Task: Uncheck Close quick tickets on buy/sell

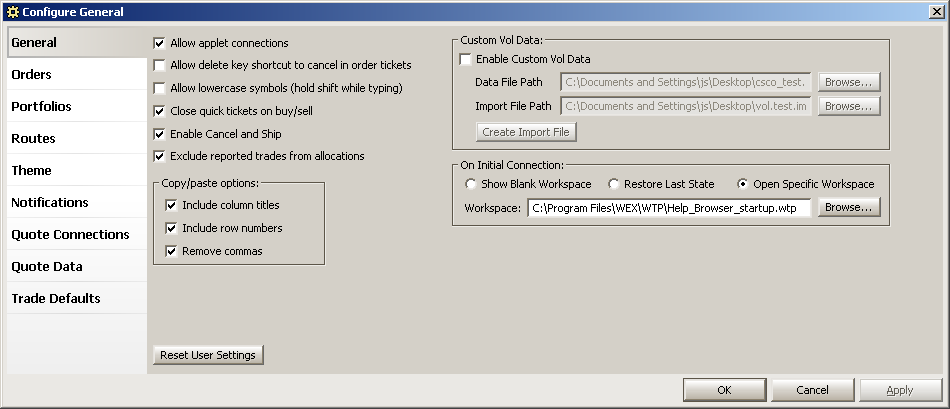Action: tap(159, 111)
